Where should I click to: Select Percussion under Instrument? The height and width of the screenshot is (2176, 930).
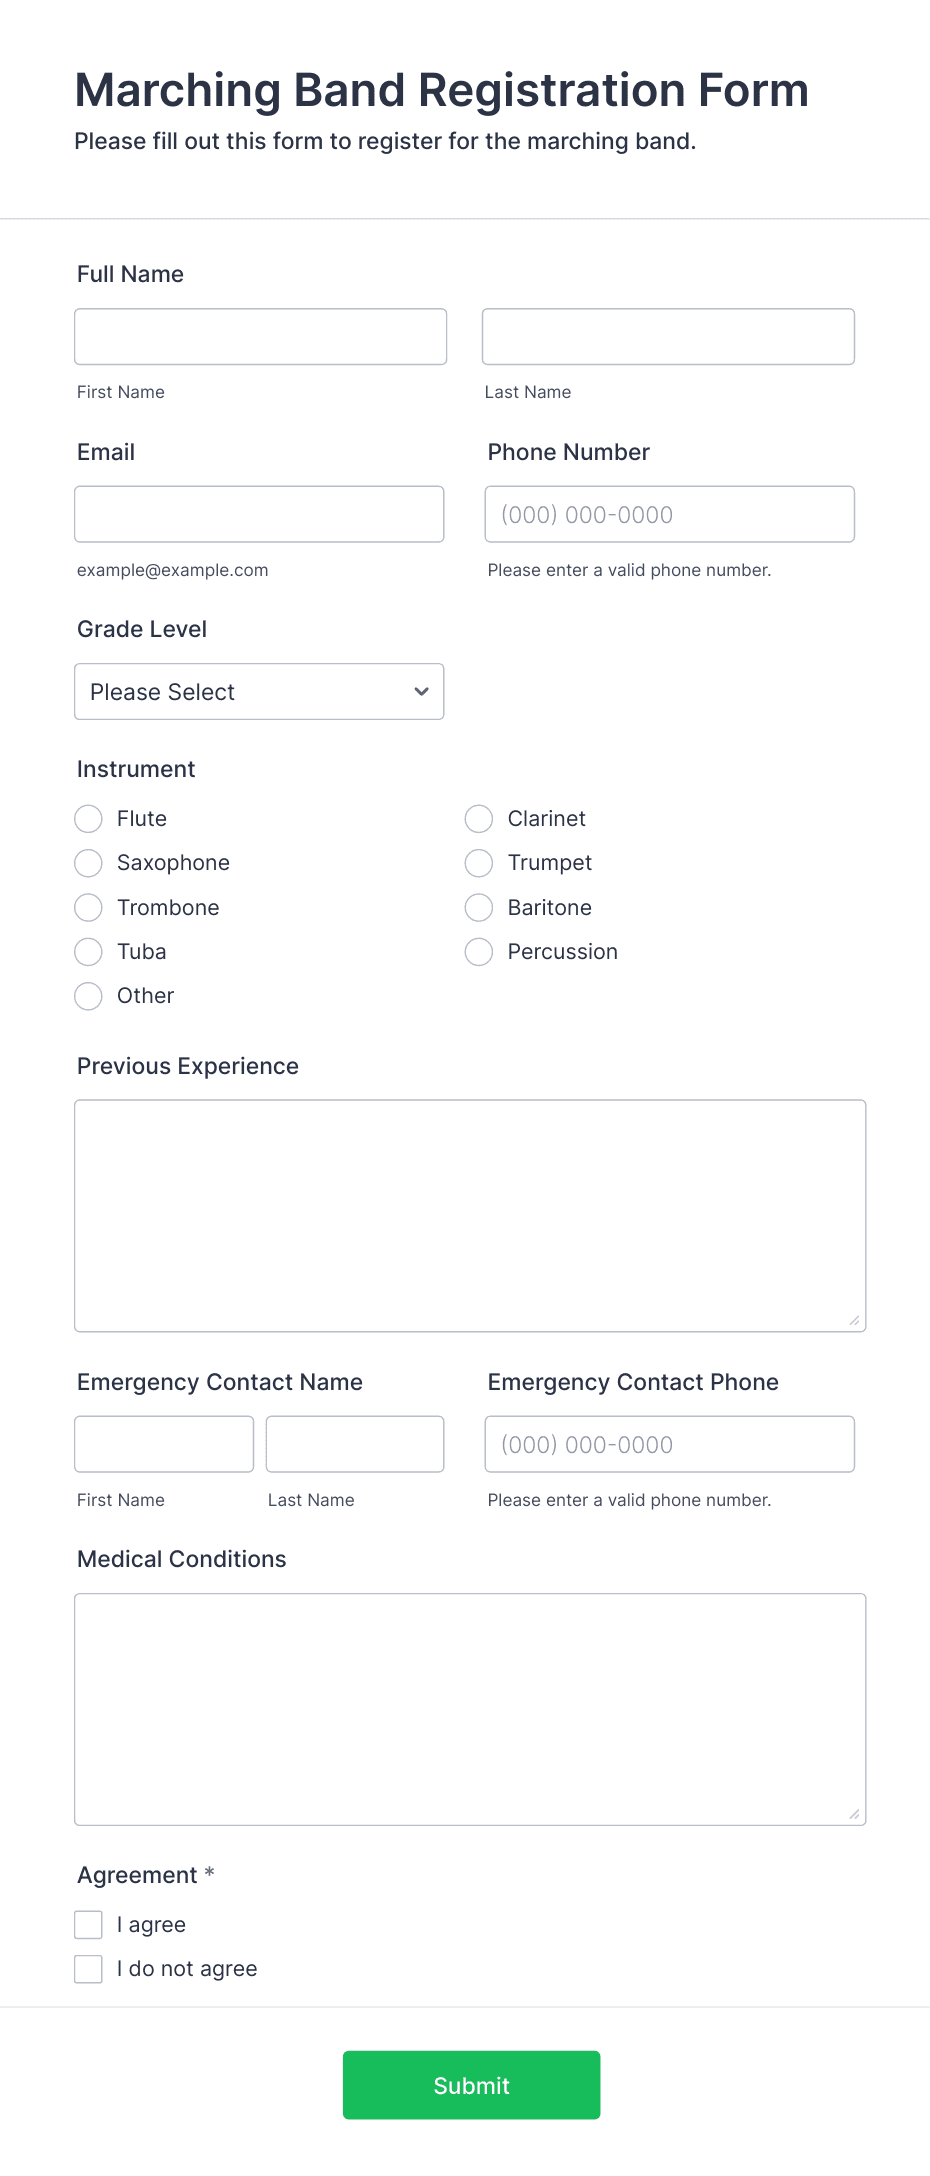click(478, 951)
